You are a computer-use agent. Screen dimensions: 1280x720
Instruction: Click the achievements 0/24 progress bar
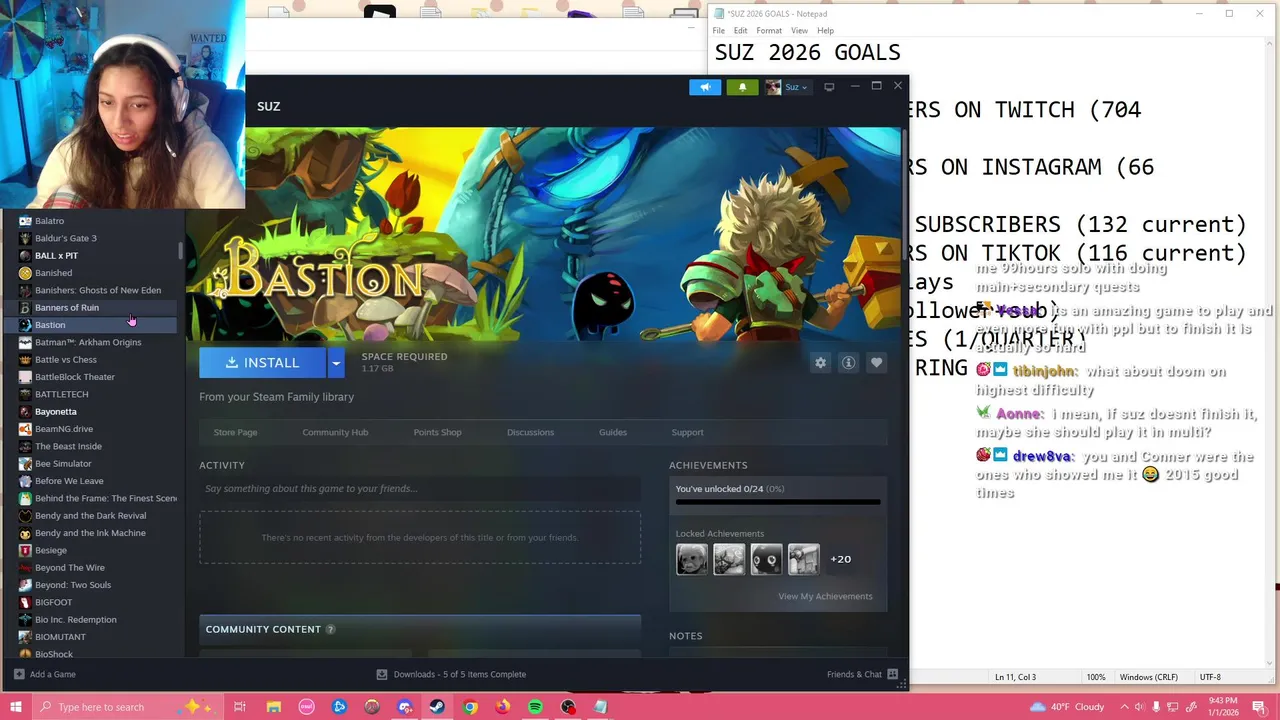[778, 502]
